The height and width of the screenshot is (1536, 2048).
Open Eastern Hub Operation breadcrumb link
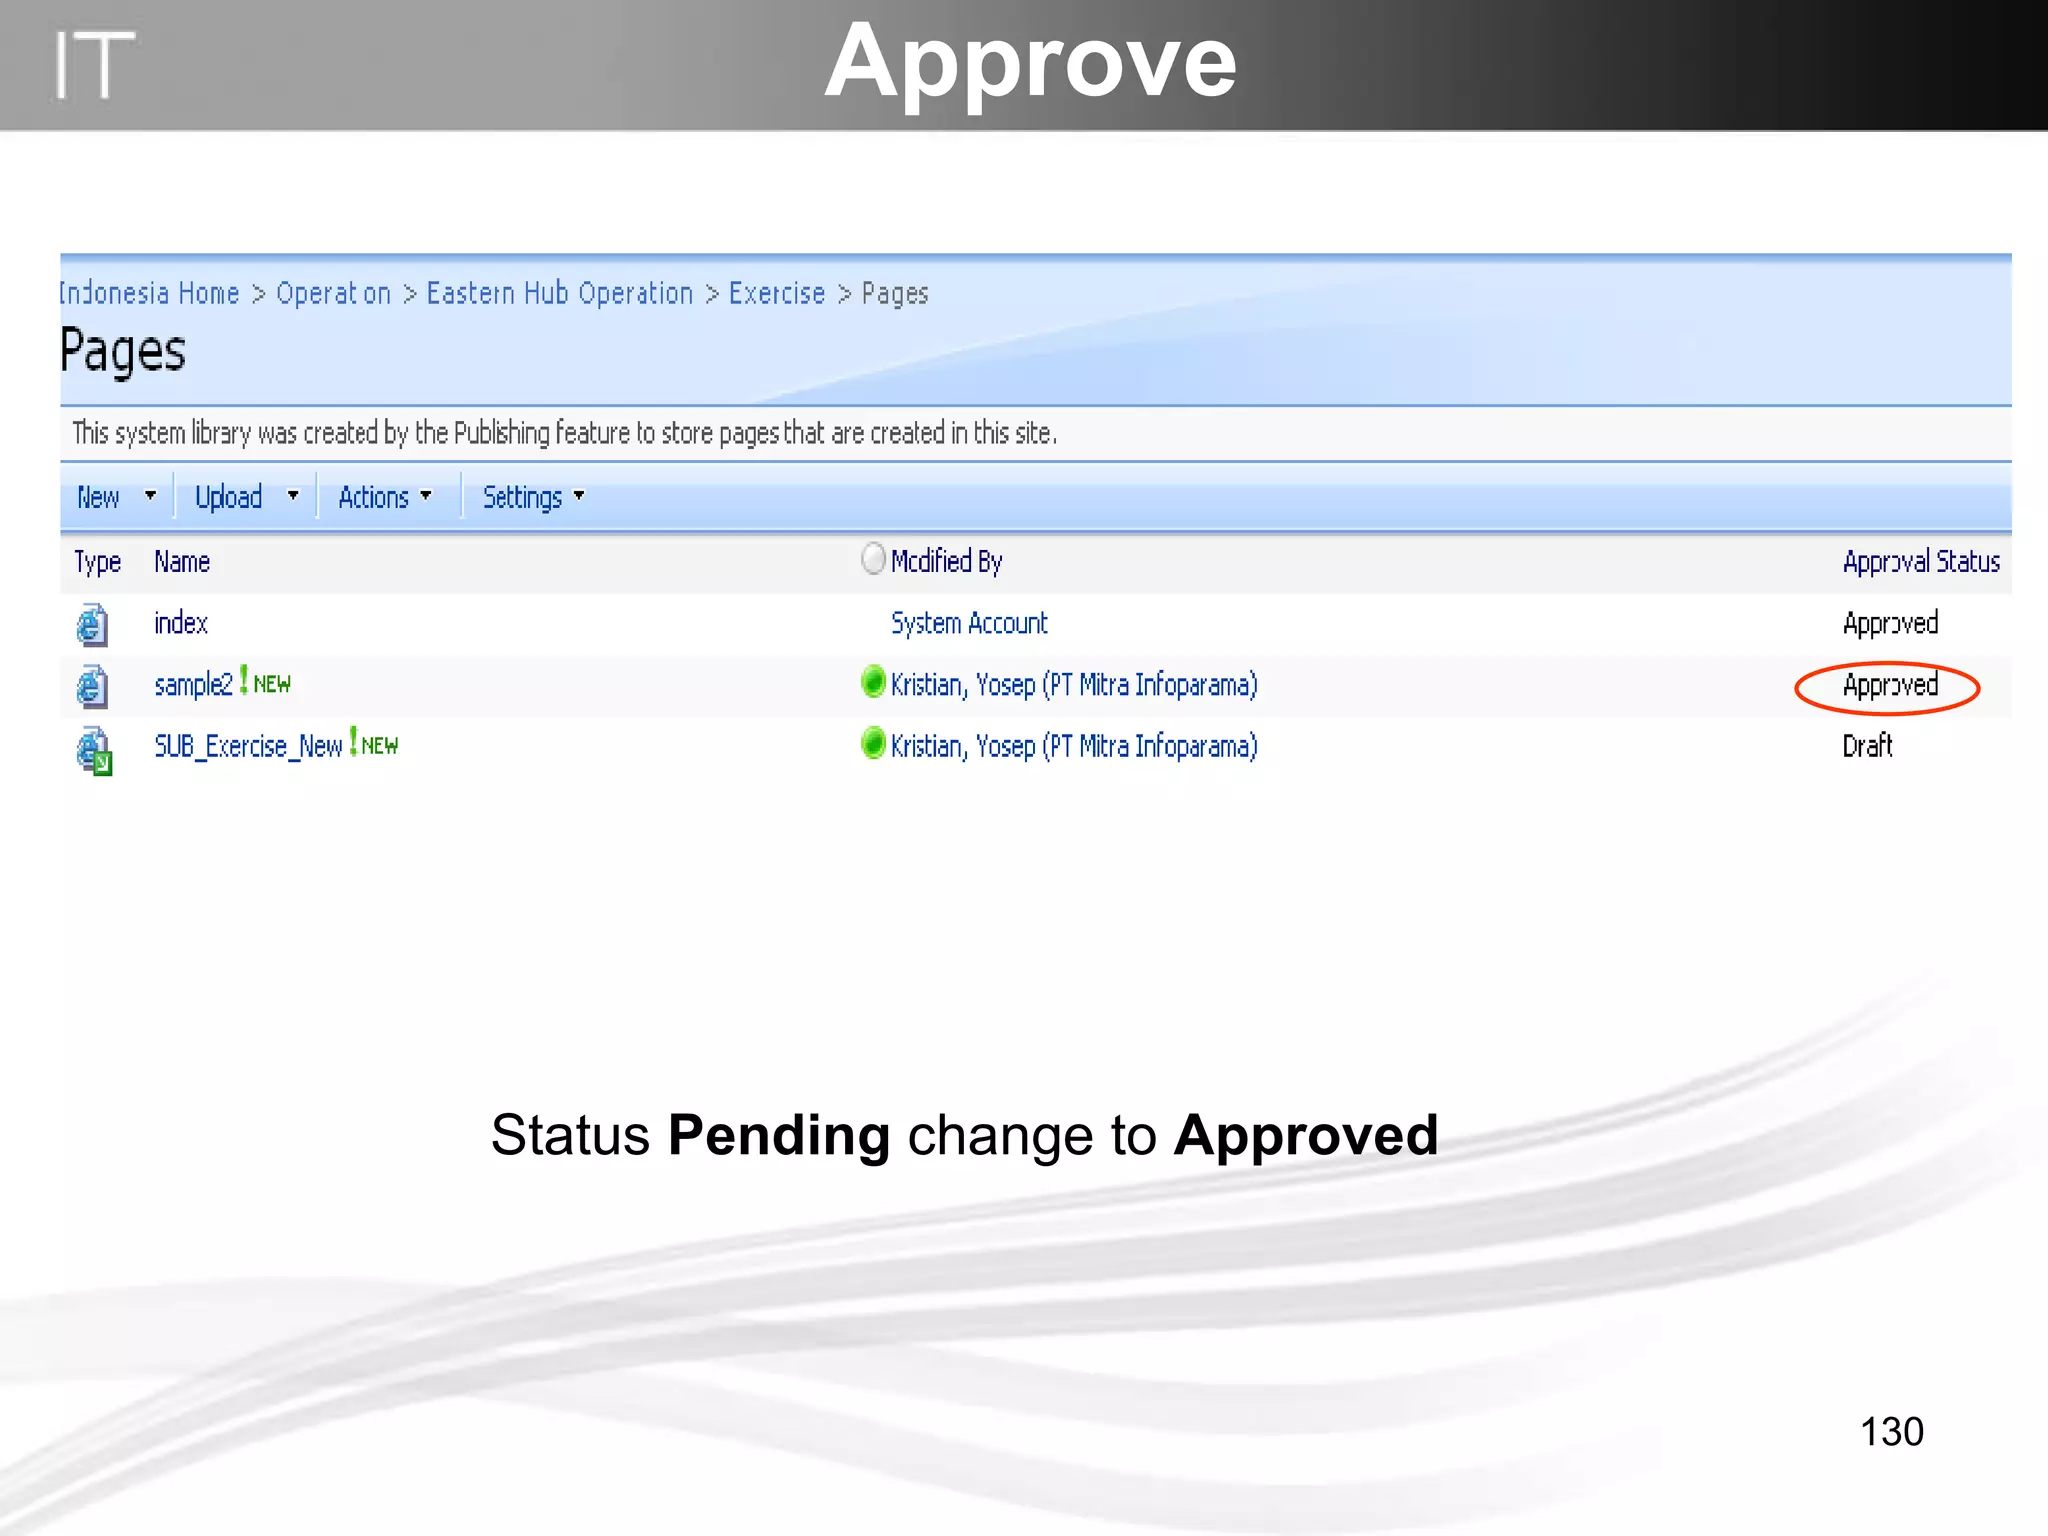click(x=560, y=293)
